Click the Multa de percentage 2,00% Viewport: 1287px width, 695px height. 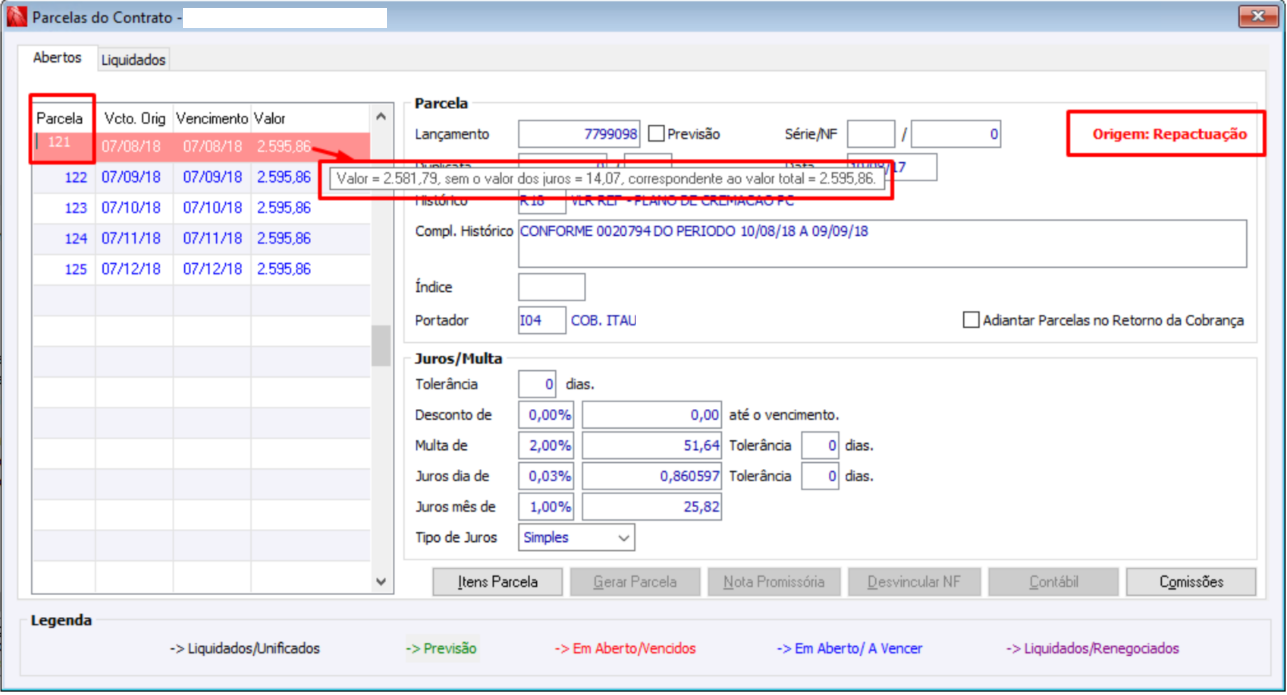coord(546,445)
